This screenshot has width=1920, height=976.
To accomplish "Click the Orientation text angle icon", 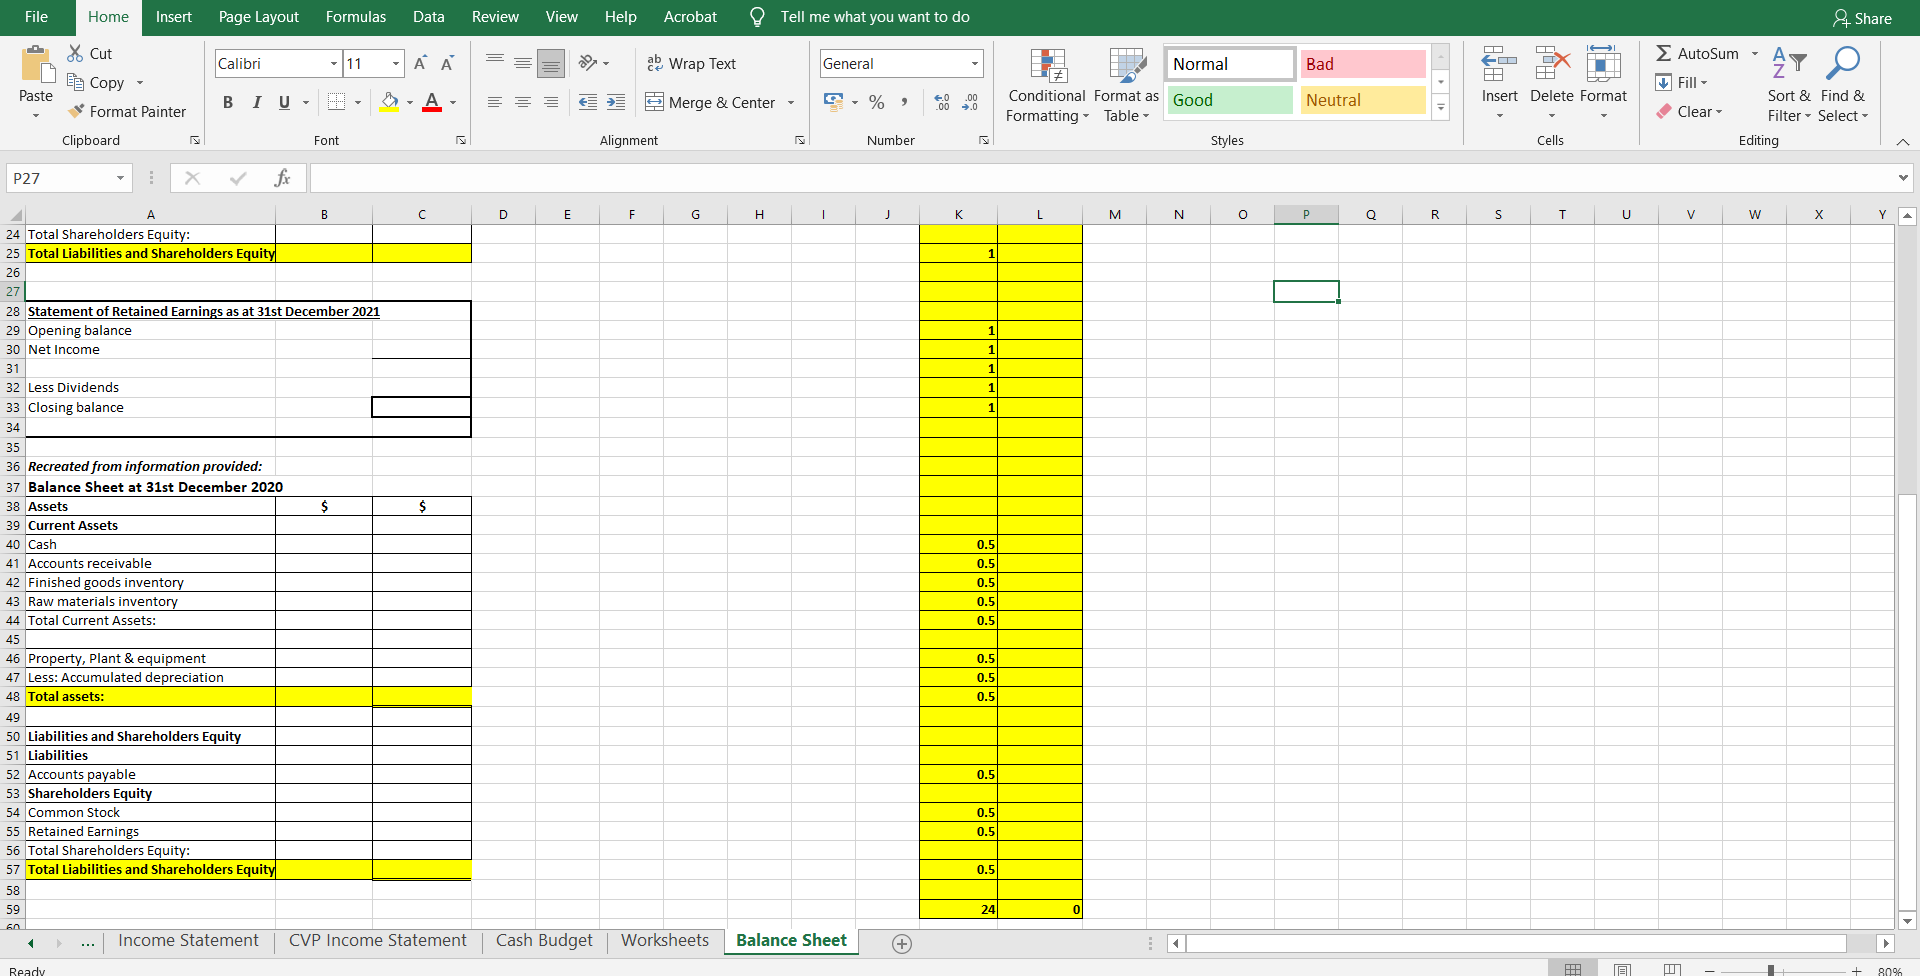I will (x=588, y=63).
